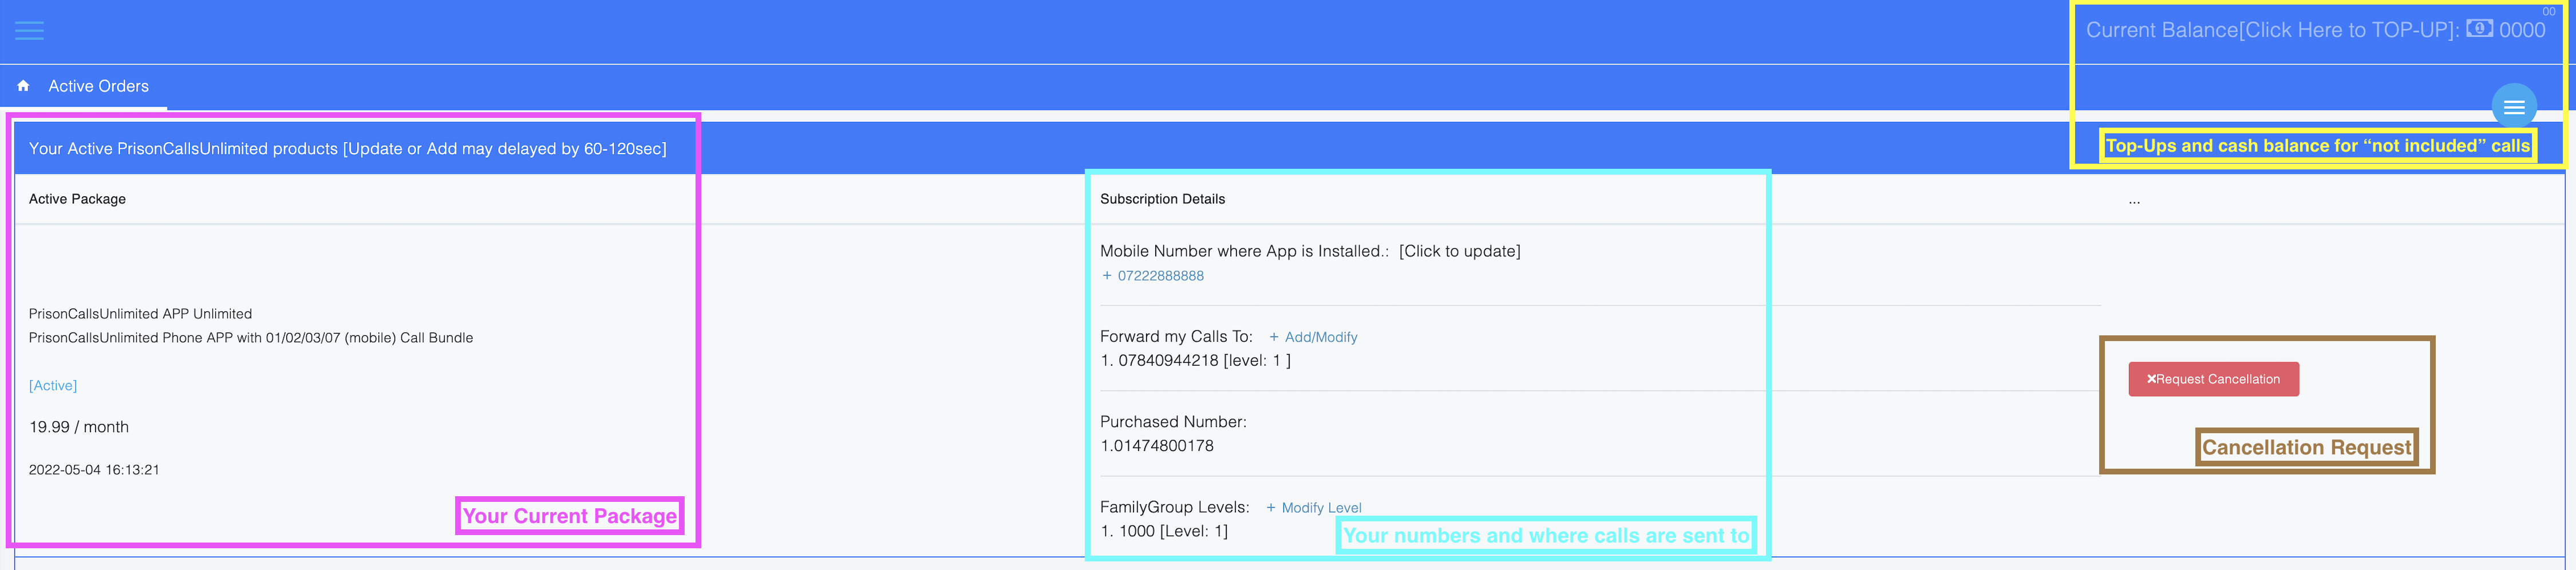The height and width of the screenshot is (570, 2576).
Task: Click the home icon in breadcrumb
Action: 23,86
